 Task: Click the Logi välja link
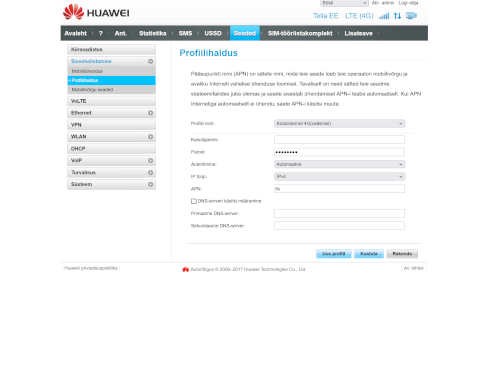coord(408,3)
